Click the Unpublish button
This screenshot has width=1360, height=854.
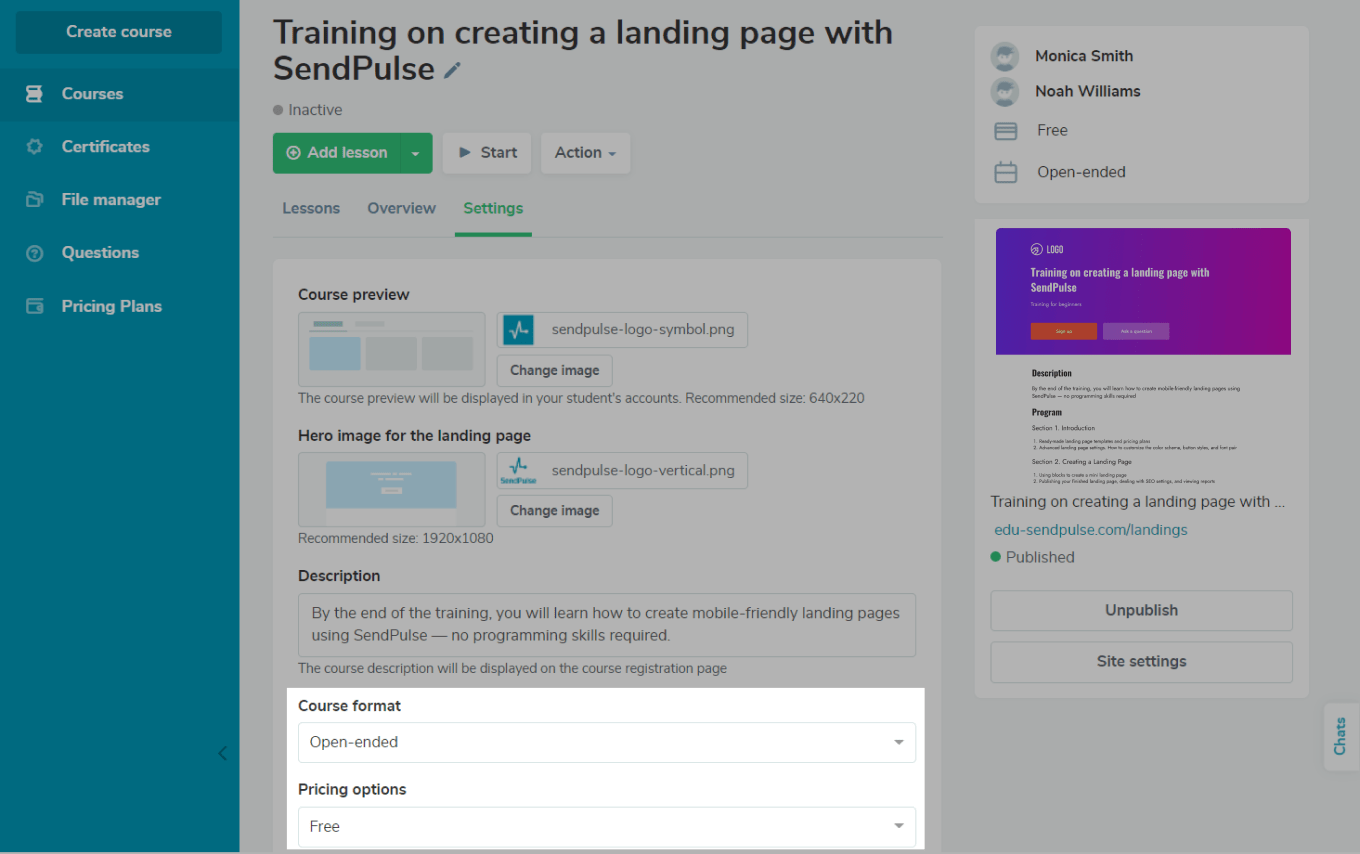tap(1141, 610)
